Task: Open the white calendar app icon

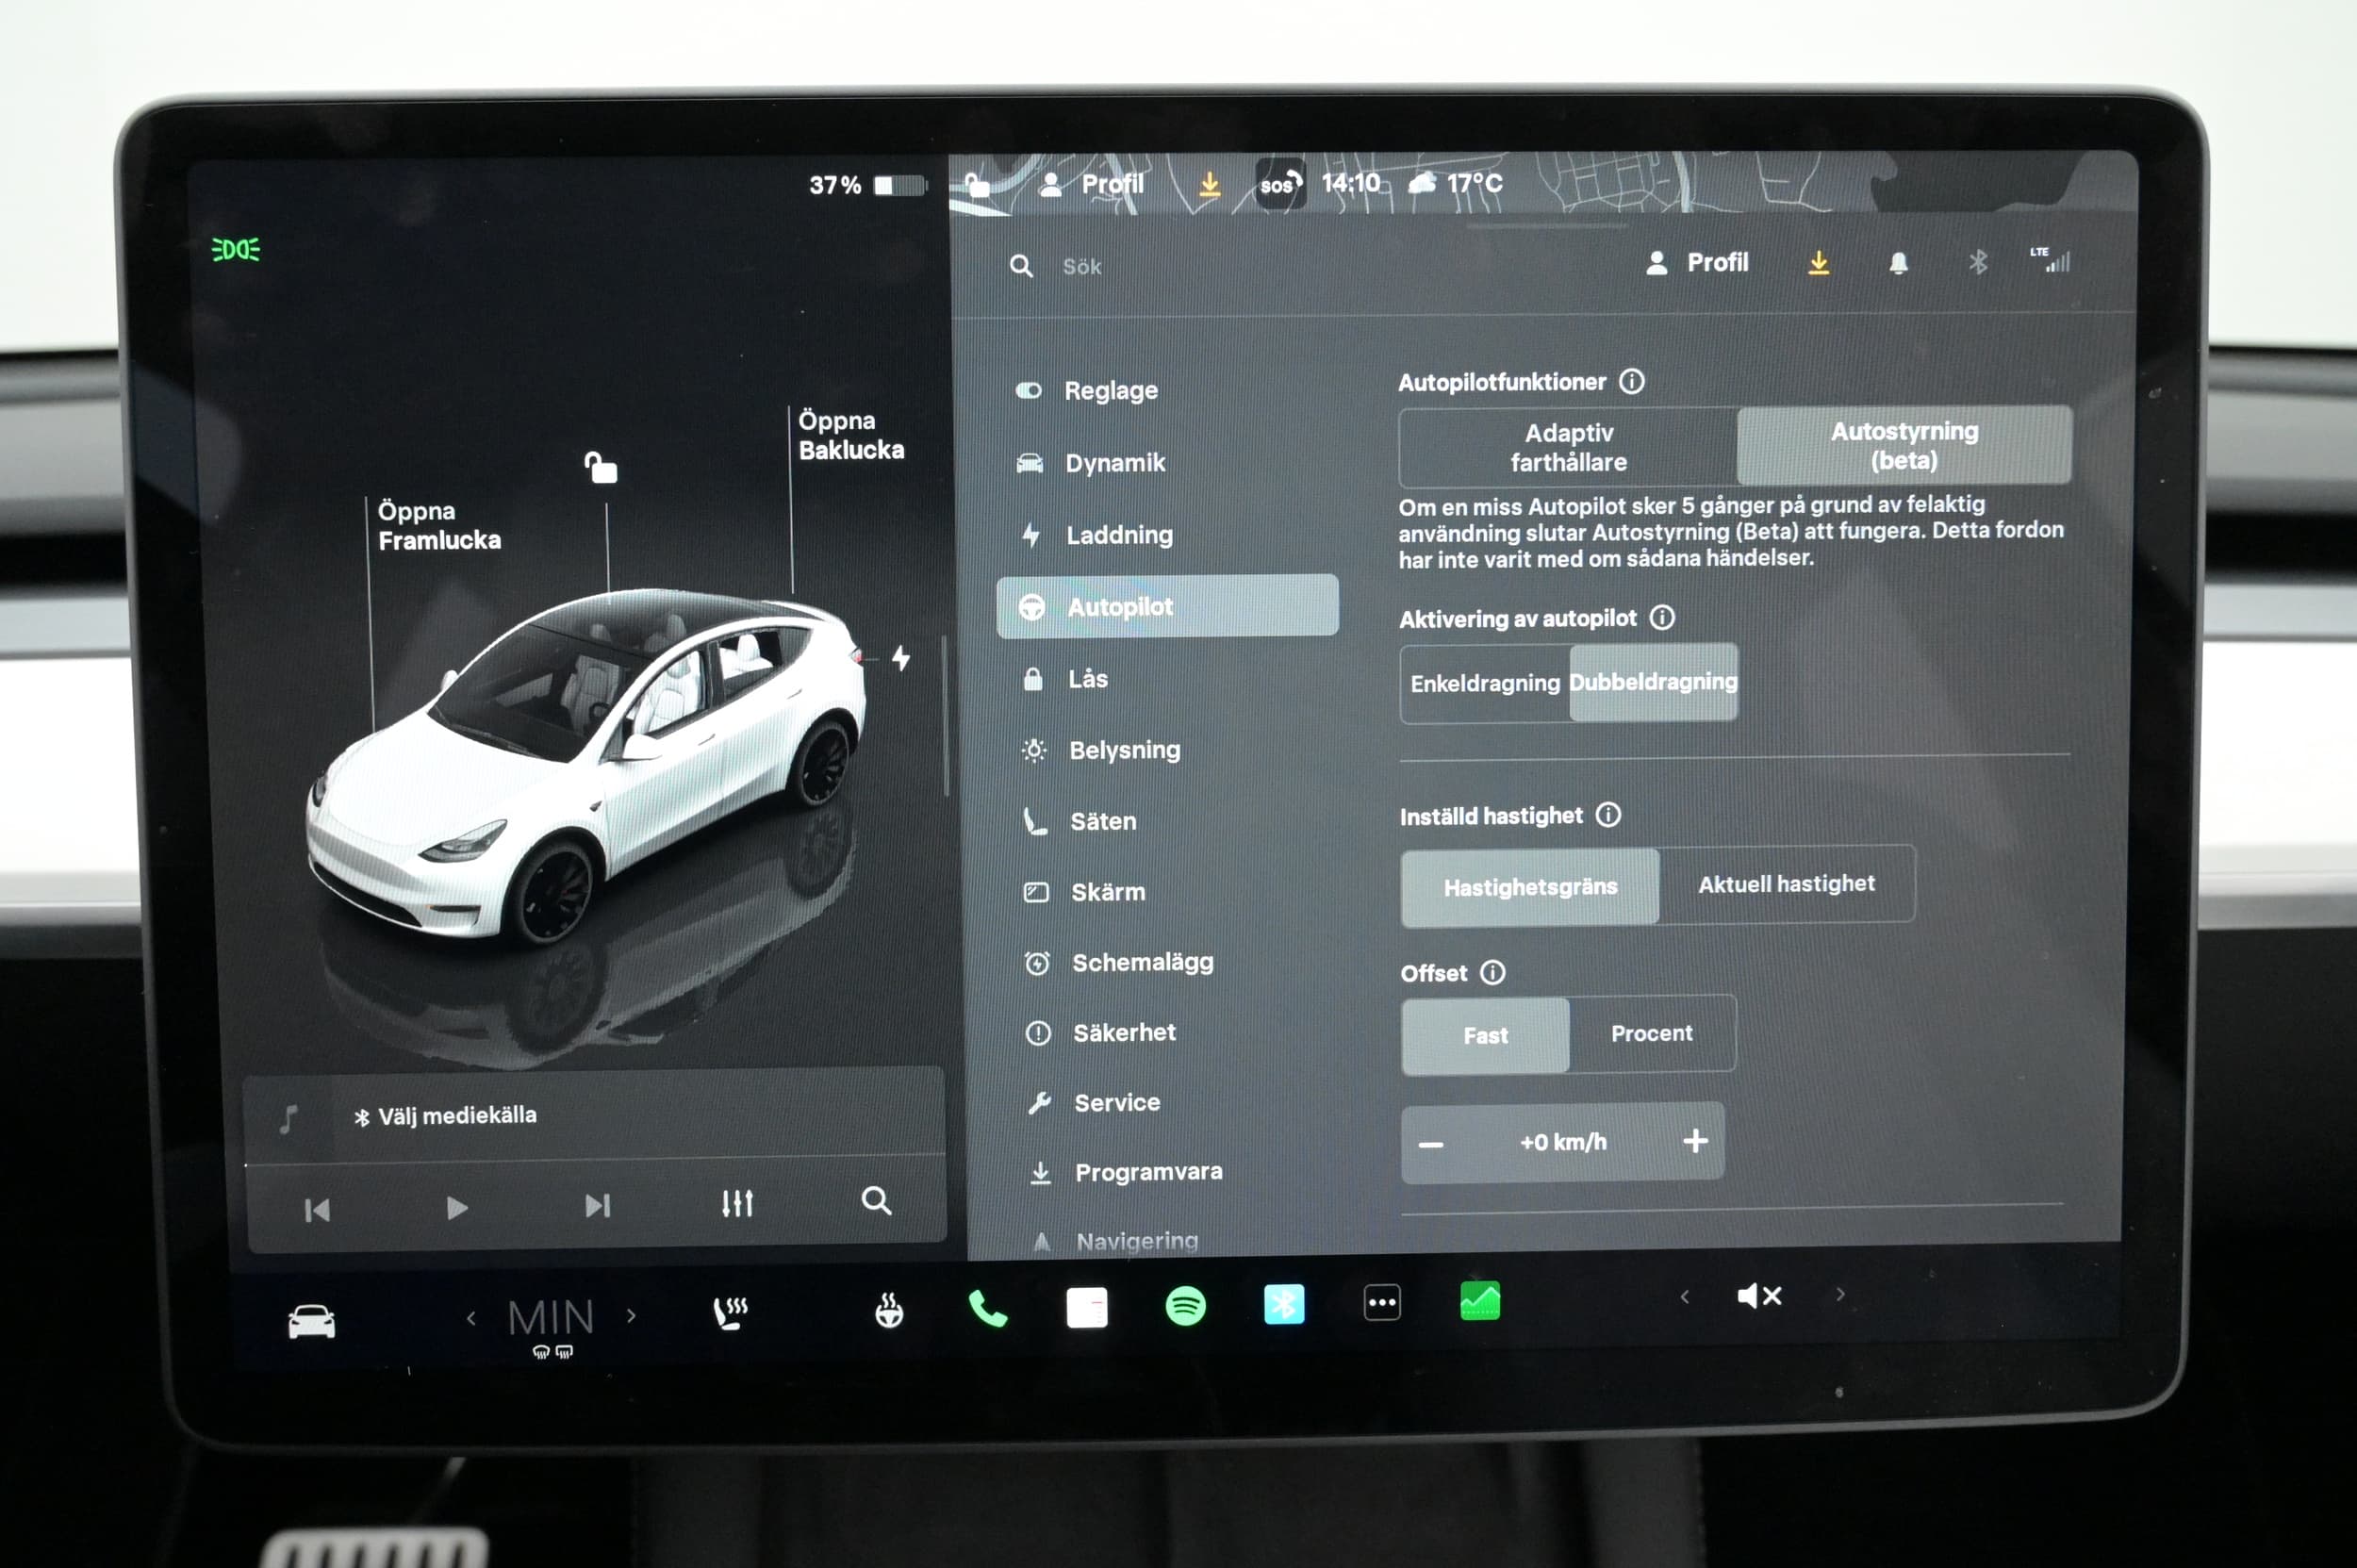Action: (x=1087, y=1307)
